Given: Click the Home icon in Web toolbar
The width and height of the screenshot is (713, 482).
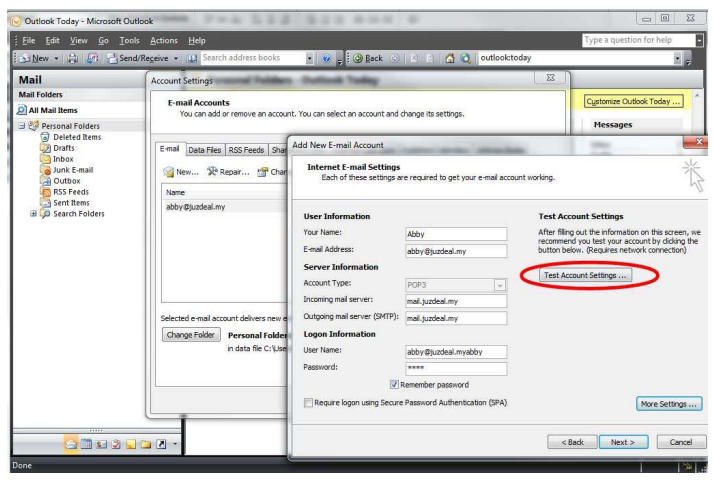Looking at the screenshot, I should (x=450, y=58).
